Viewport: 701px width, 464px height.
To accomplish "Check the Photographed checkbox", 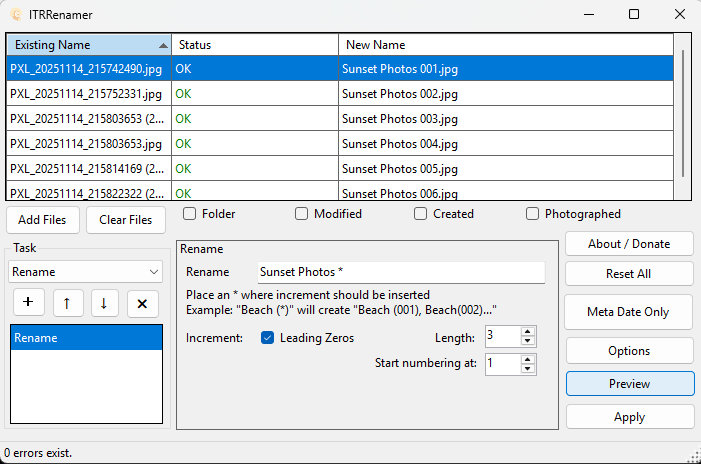I will (x=532, y=214).
